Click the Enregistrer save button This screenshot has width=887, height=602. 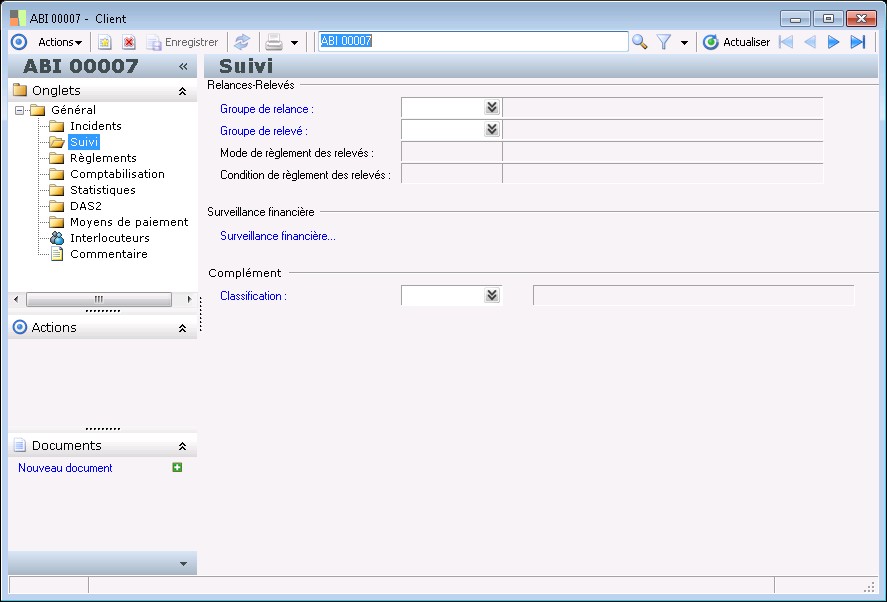point(182,42)
